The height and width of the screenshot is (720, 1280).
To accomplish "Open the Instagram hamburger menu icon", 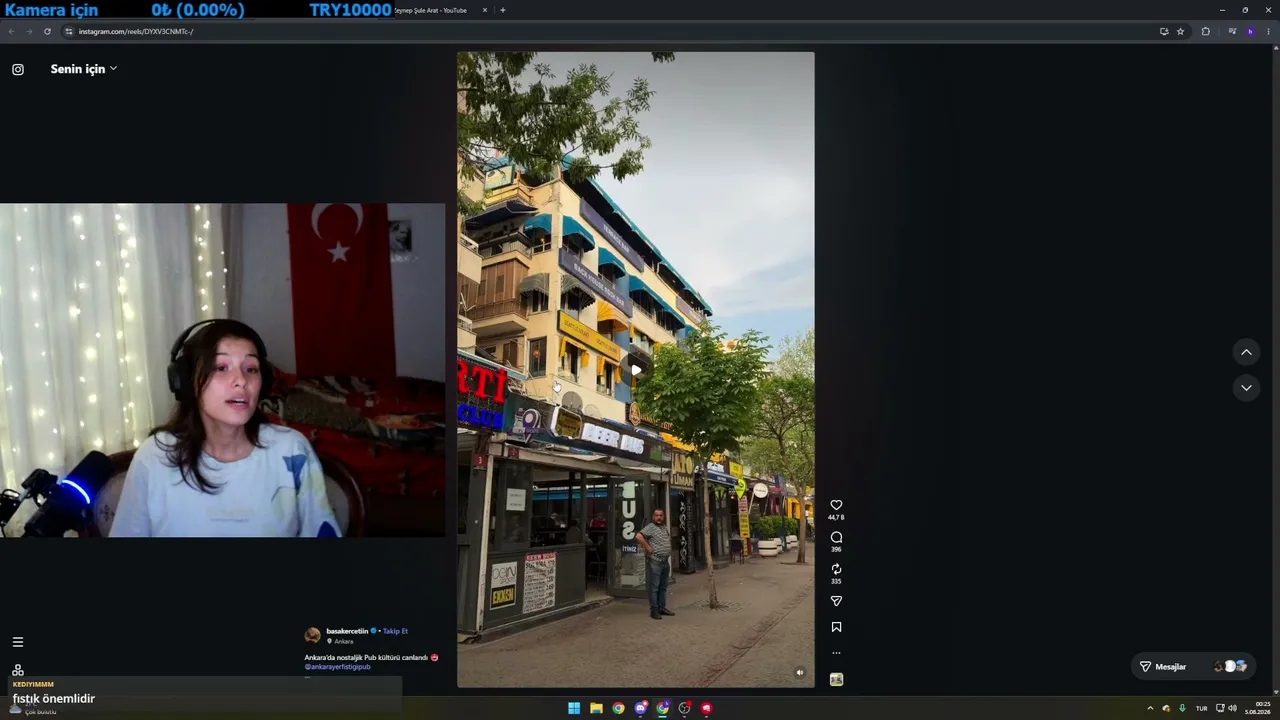I will tap(17, 642).
